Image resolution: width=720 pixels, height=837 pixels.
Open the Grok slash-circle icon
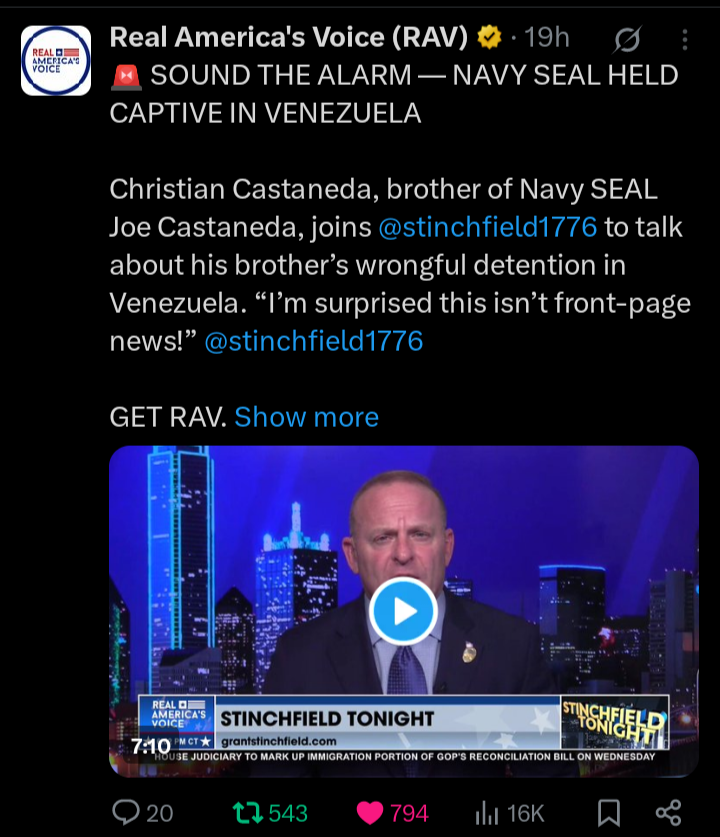tap(627, 40)
